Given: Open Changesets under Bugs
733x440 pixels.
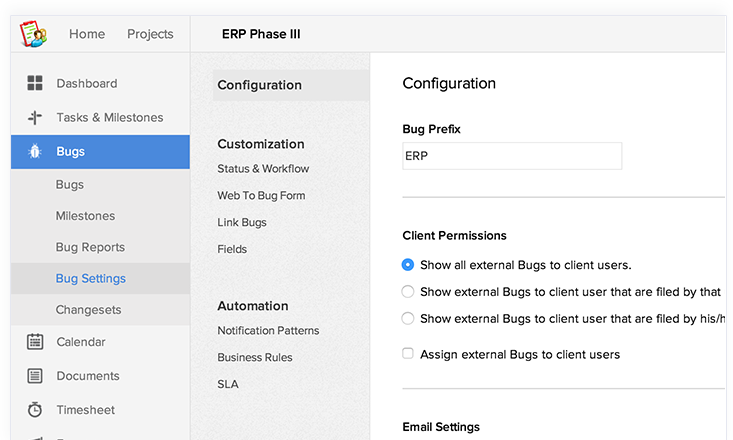Looking at the screenshot, I should 88,310.
